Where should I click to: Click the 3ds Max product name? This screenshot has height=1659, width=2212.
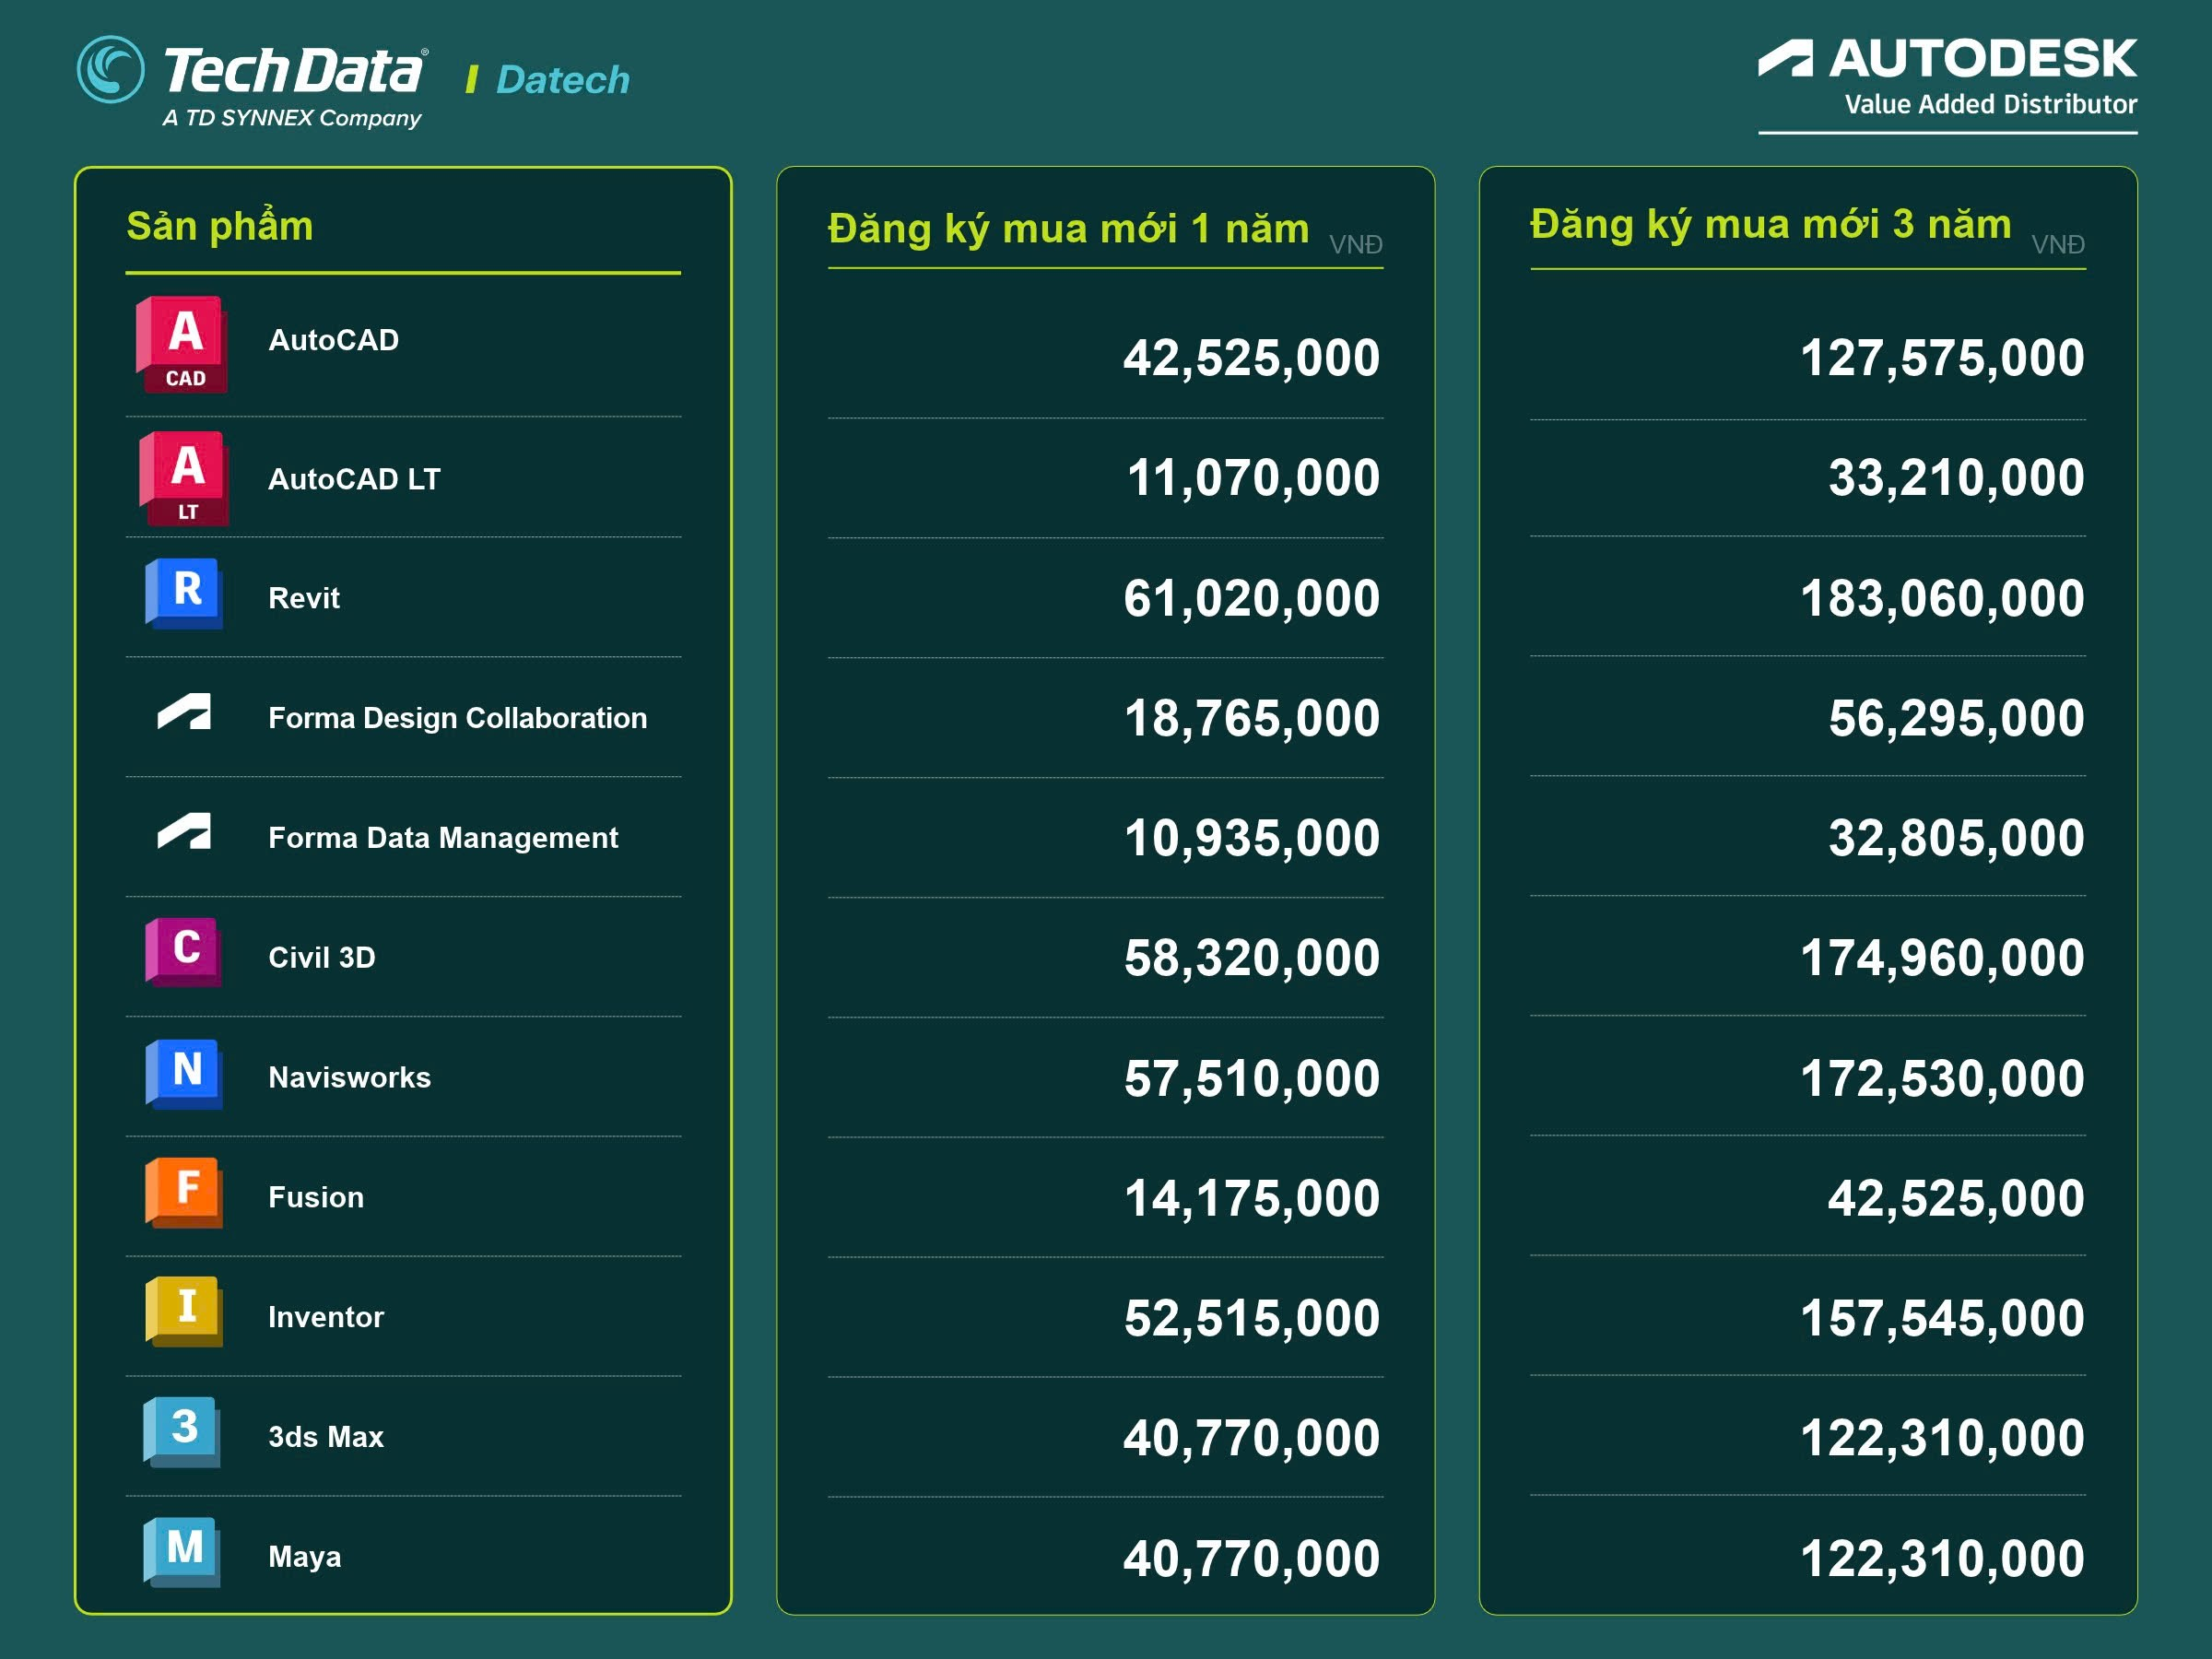(x=326, y=1437)
